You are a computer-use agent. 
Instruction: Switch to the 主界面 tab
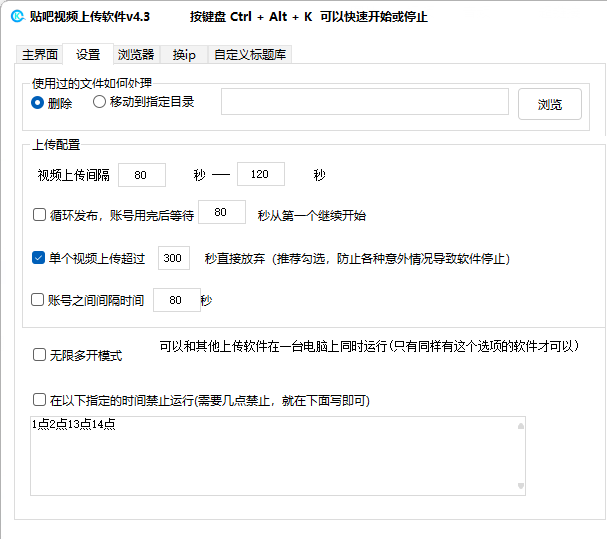pyautogui.click(x=39, y=55)
